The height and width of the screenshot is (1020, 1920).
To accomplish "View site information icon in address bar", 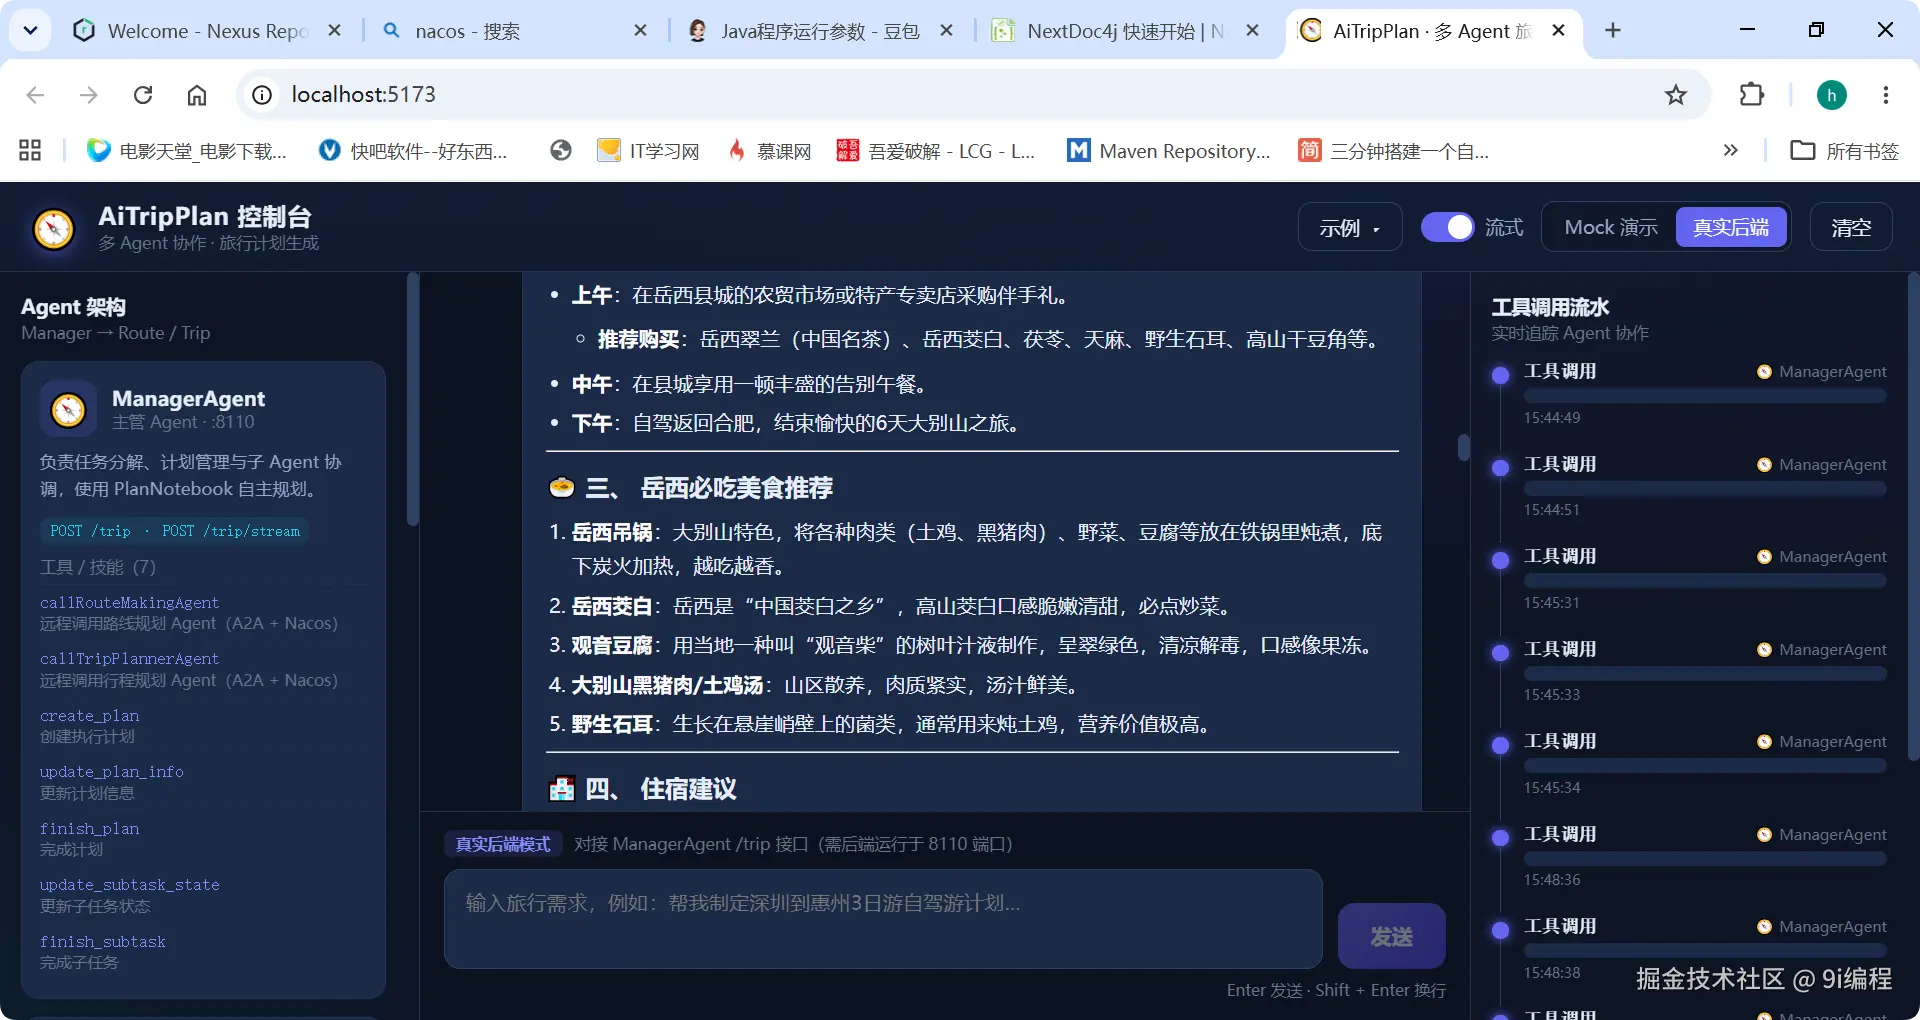I will tap(262, 95).
